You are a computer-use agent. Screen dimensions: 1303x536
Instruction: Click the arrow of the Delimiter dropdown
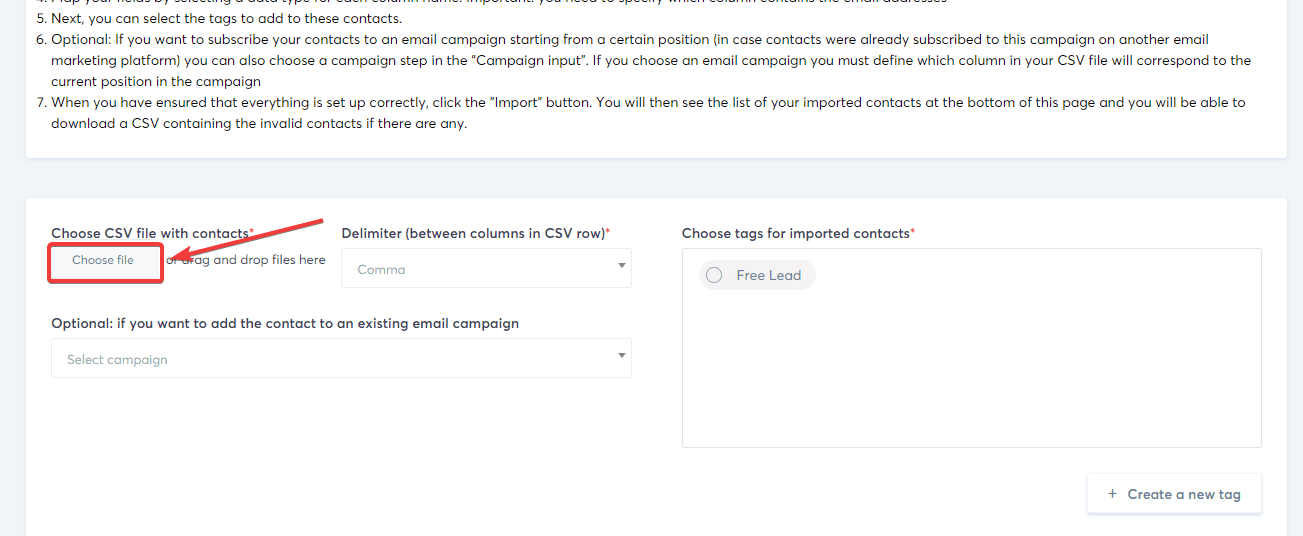621,266
